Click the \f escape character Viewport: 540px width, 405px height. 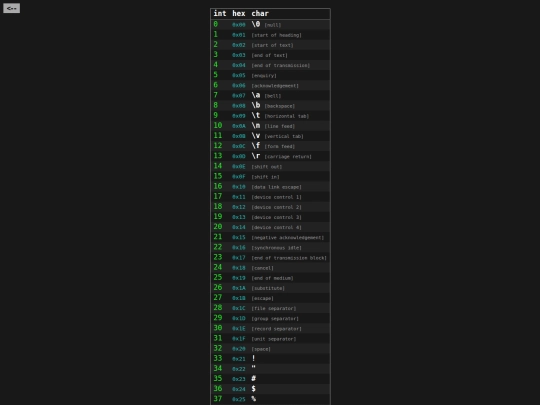(256, 146)
